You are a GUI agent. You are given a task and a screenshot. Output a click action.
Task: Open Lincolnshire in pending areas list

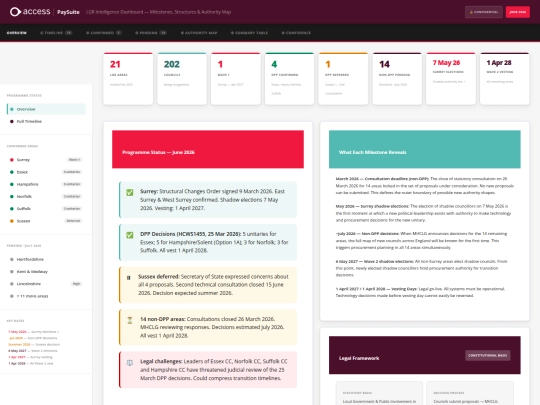(46, 284)
